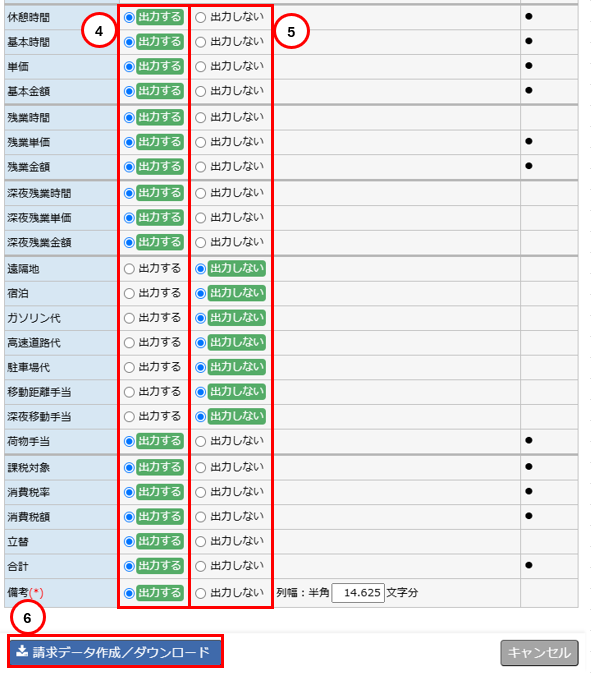
Task: Click the ガソリン代 row label
Action: (34, 318)
